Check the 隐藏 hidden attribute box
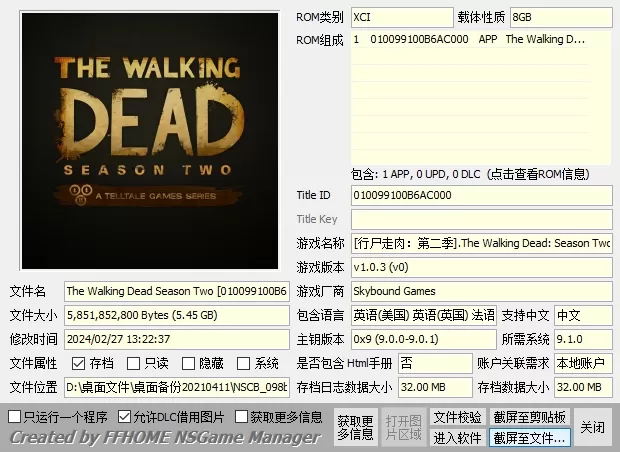 (188, 363)
